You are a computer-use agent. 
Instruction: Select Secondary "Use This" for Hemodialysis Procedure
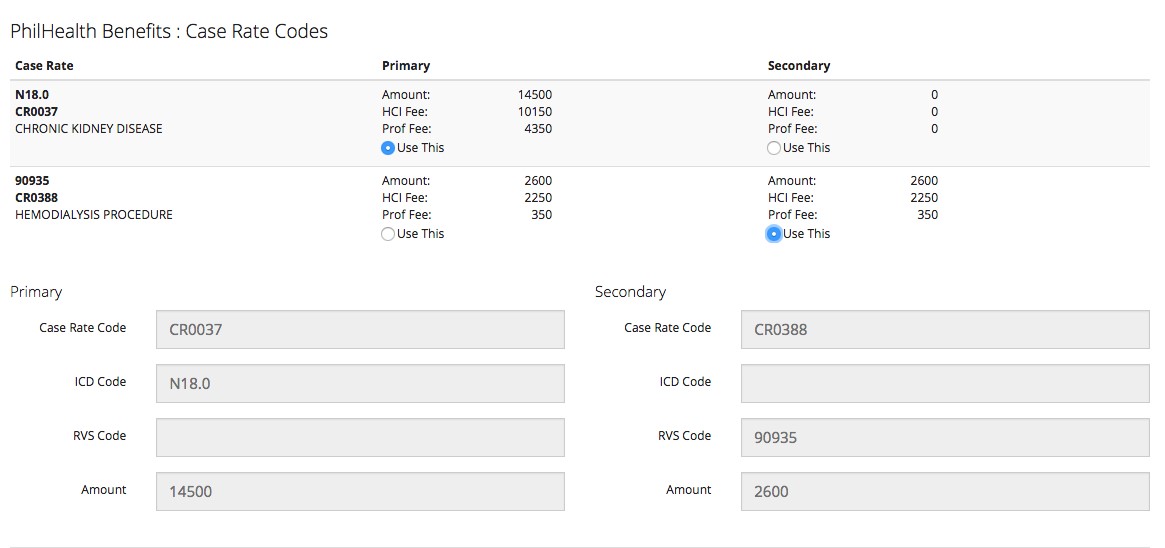774,234
